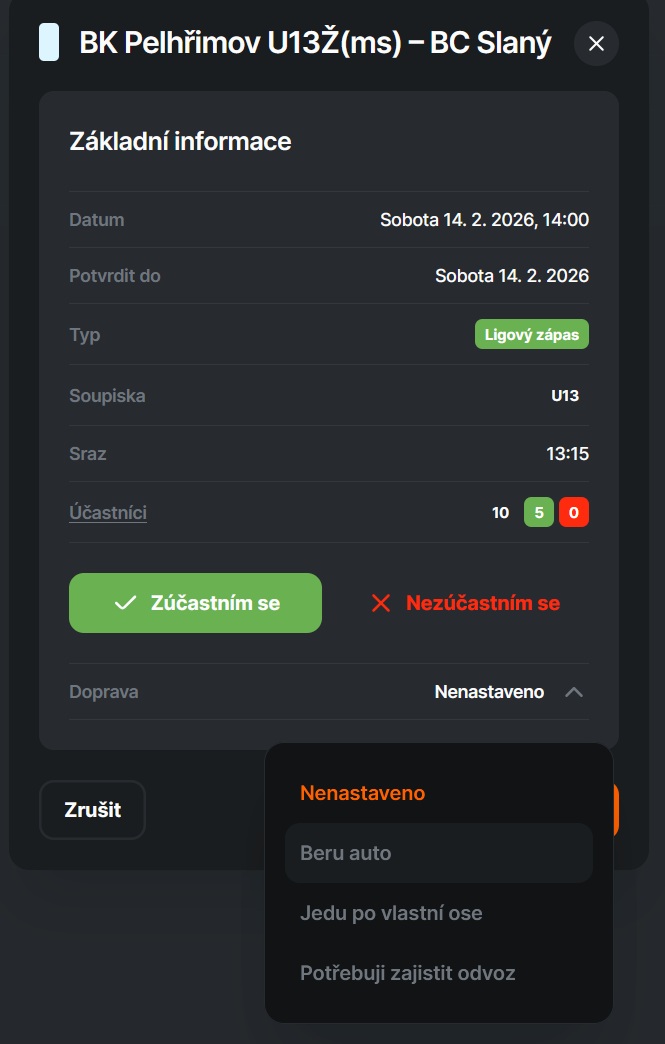Click the Ligový zápas type badge

531,335
